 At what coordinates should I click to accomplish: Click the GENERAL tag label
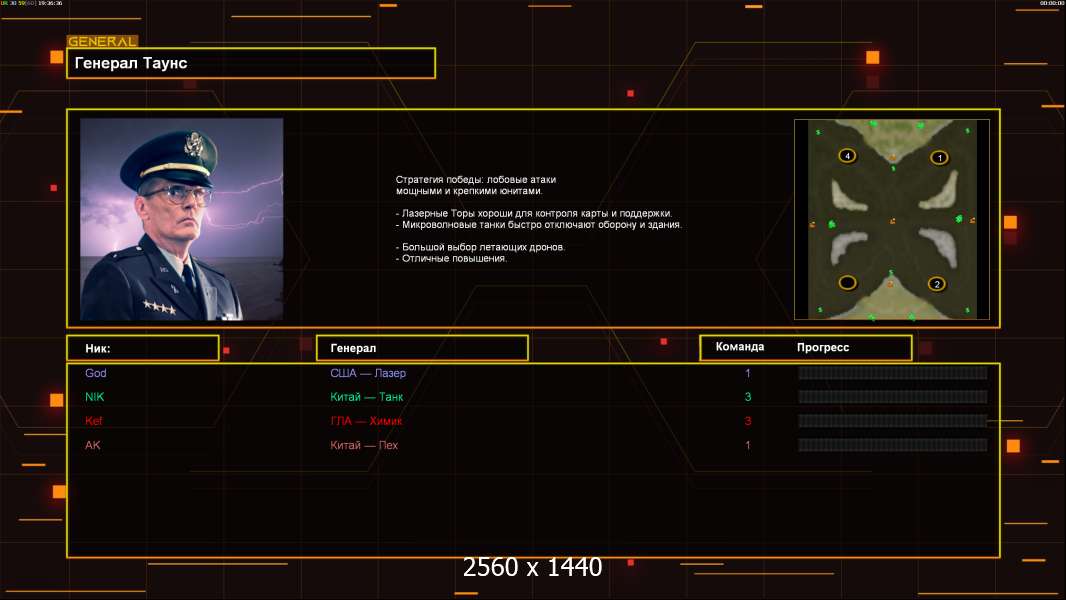tap(103, 41)
